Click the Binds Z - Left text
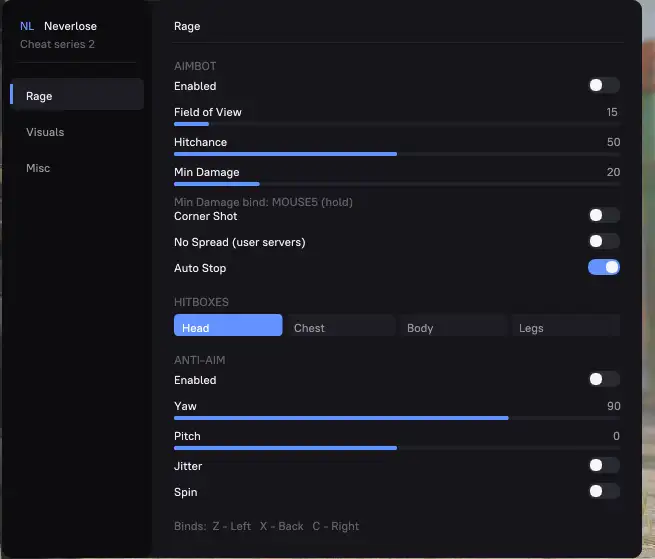This screenshot has height=559, width=655. coord(212,526)
